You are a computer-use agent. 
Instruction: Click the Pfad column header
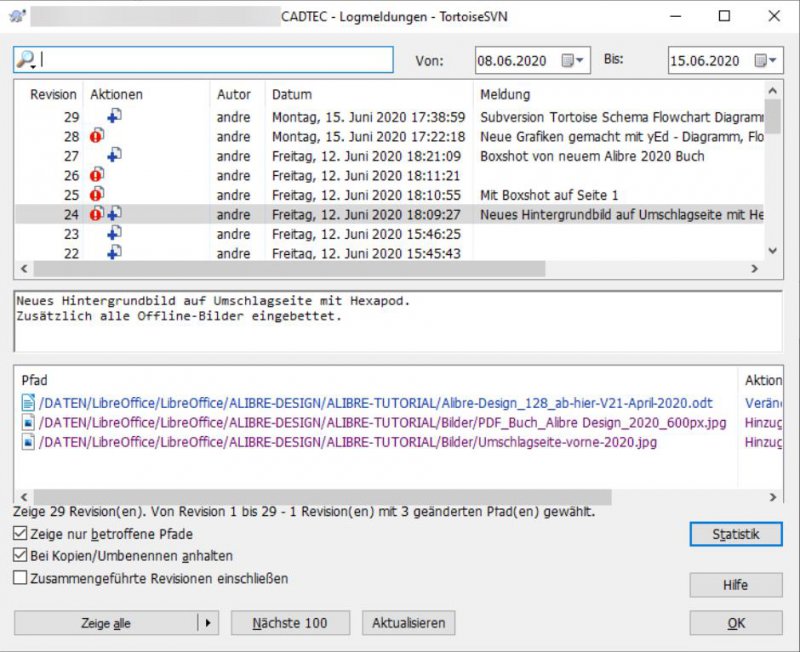[x=34, y=380]
